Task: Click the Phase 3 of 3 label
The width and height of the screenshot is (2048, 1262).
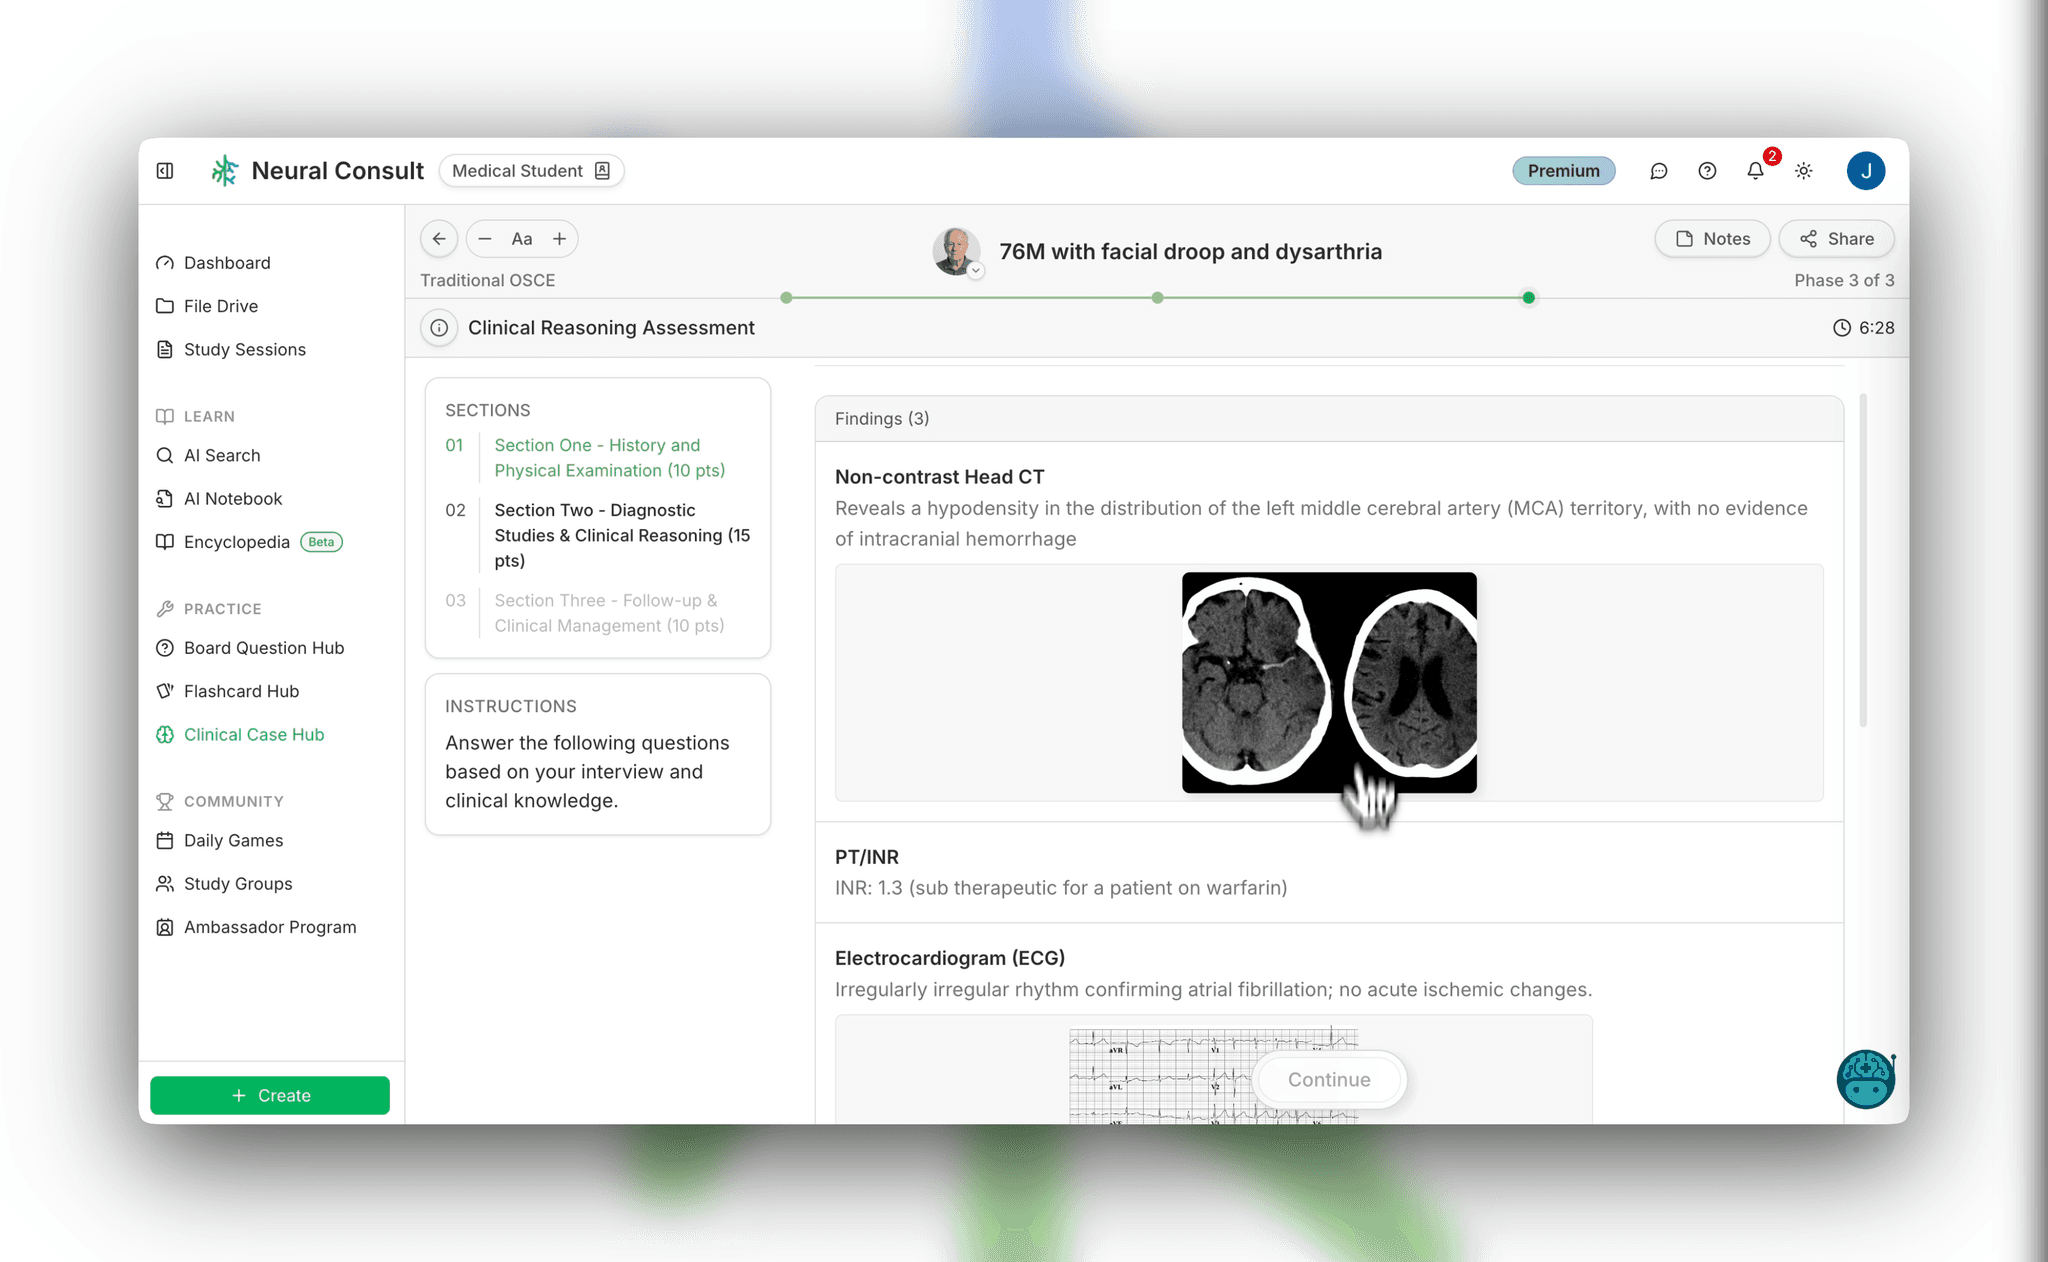Action: tap(1844, 280)
